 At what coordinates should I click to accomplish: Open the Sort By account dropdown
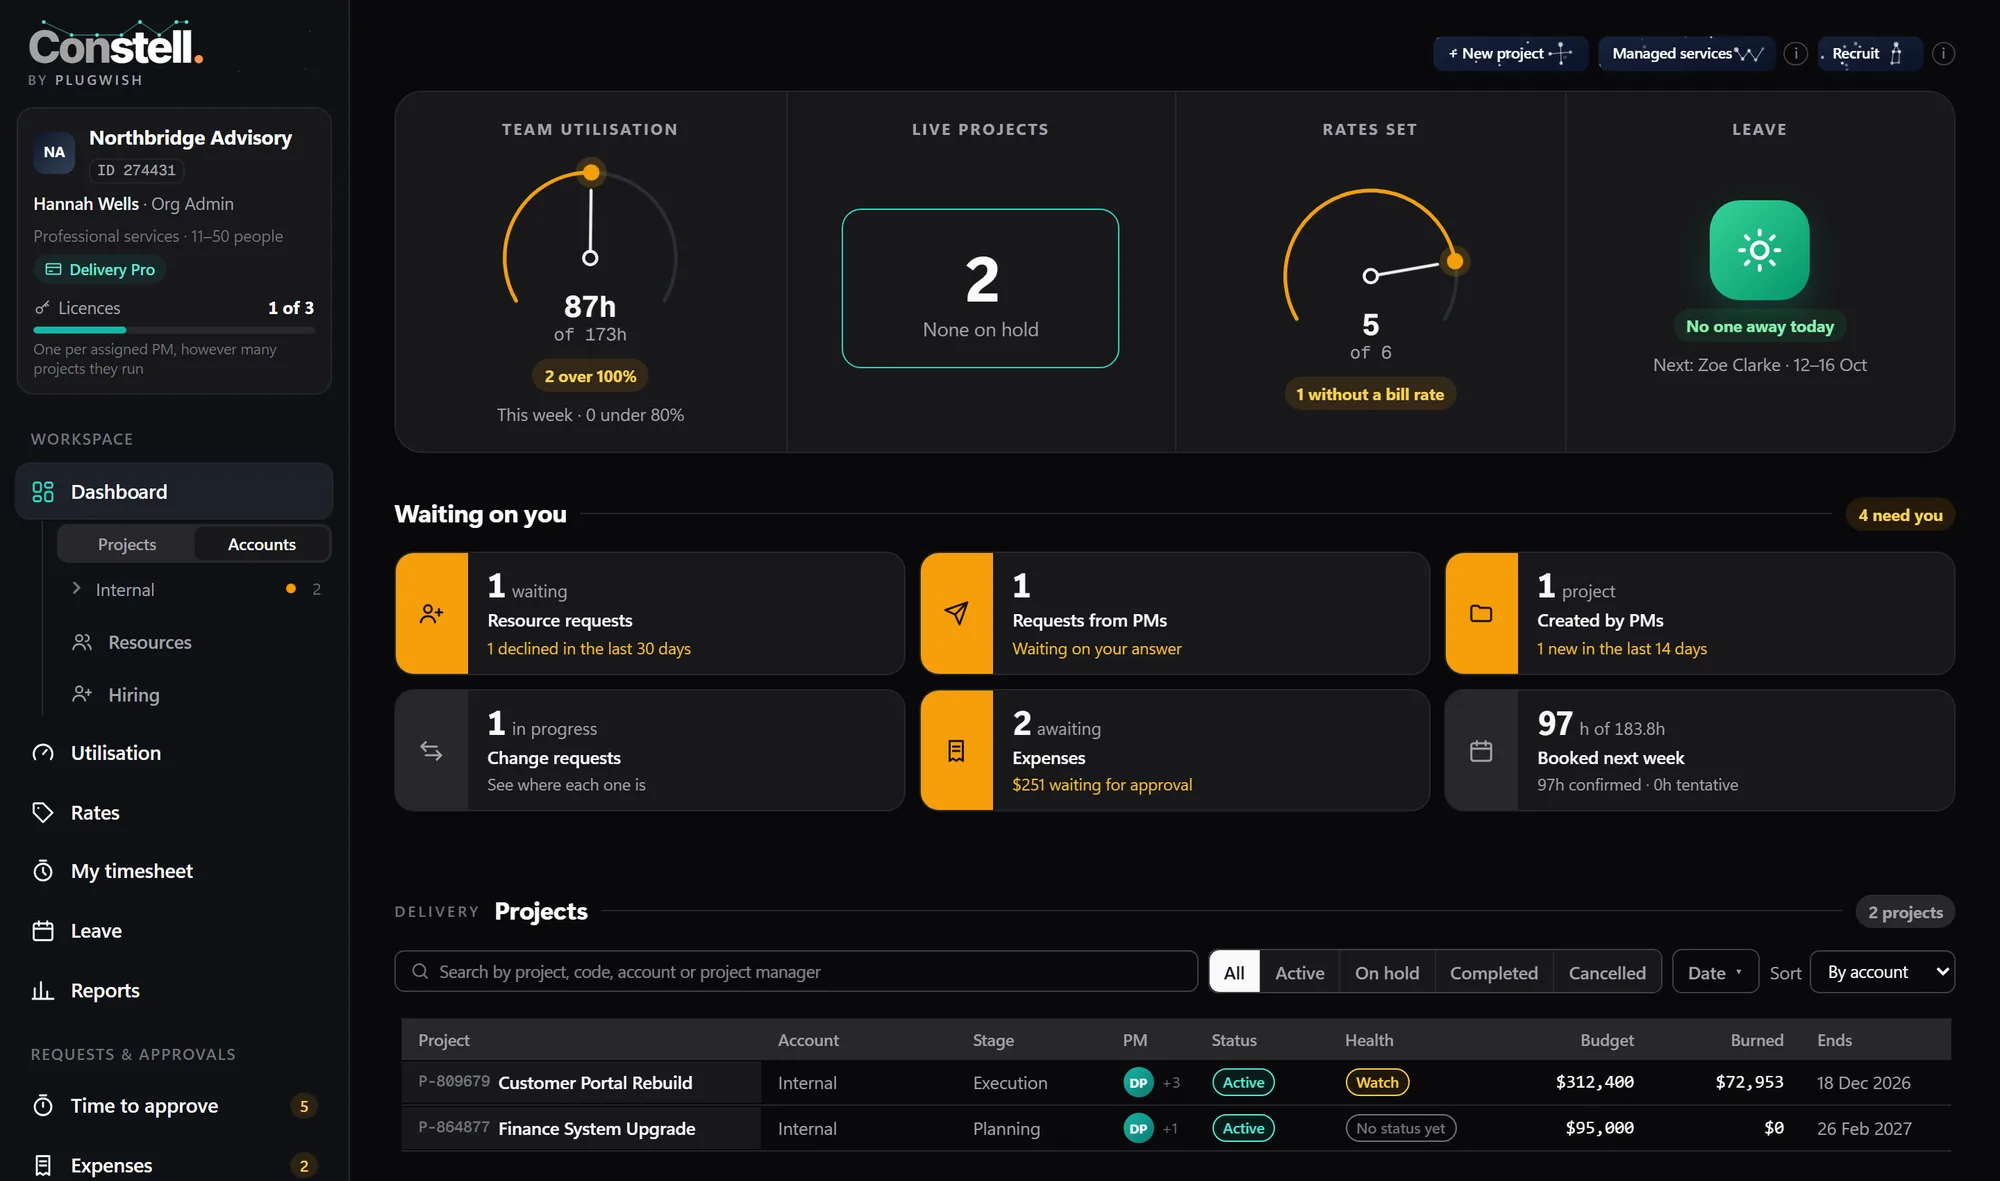[1883, 972]
